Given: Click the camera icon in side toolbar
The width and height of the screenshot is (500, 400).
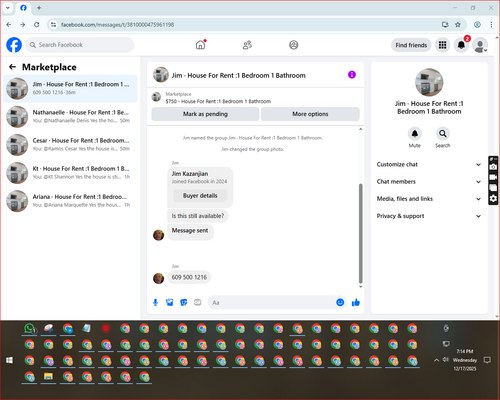Looking at the screenshot, I should 493,167.
